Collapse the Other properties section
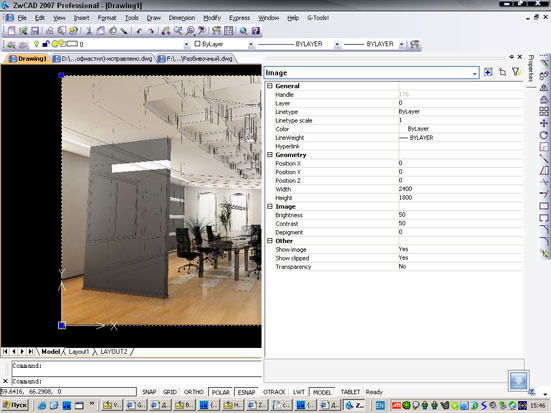This screenshot has width=551, height=413. pos(270,241)
